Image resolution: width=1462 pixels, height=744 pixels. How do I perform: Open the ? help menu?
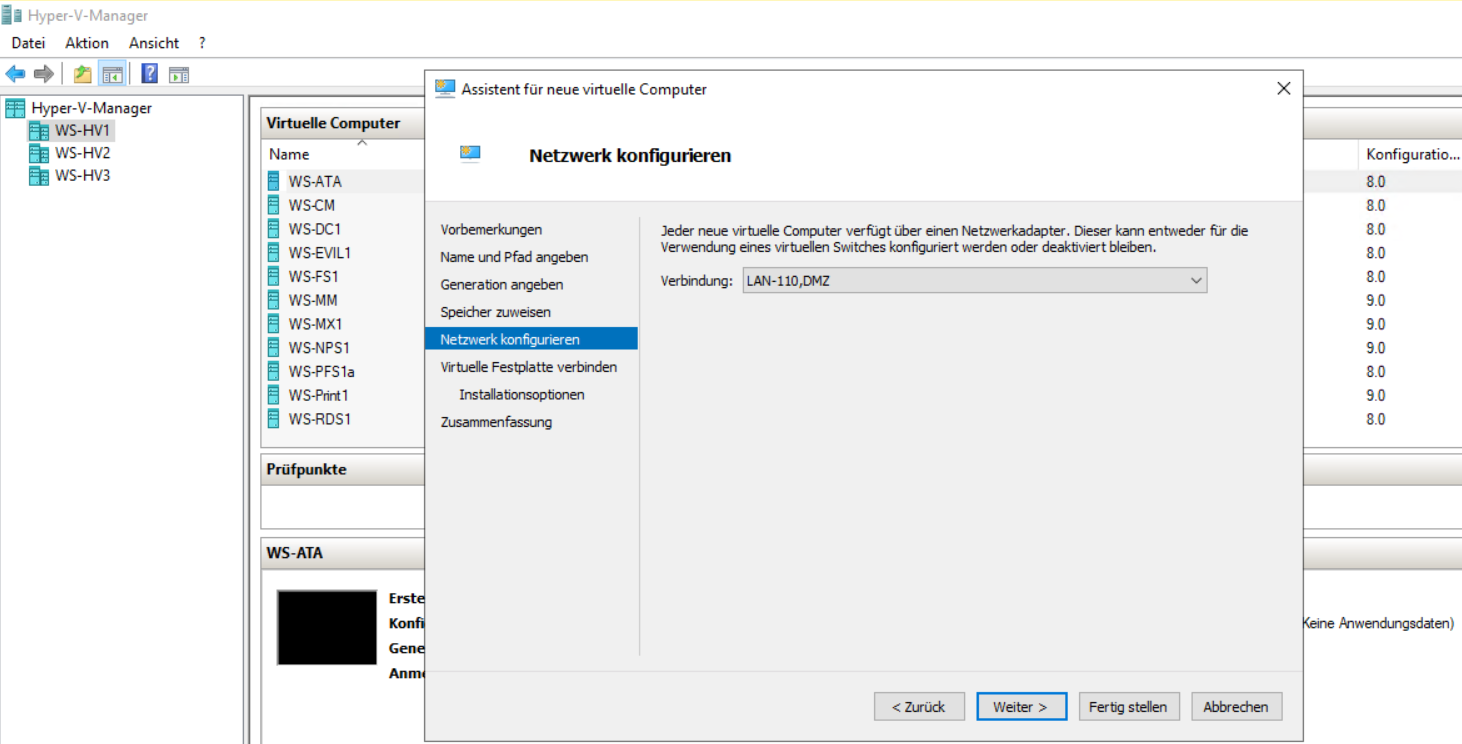click(x=202, y=43)
